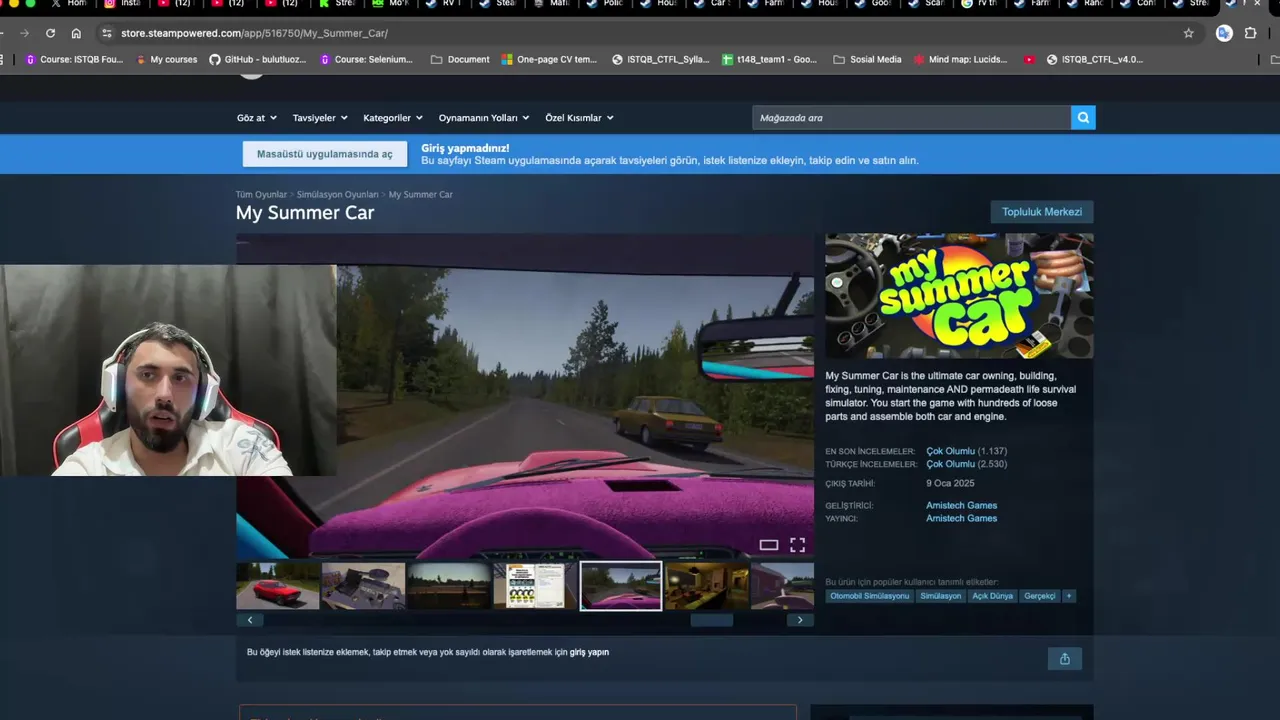1280x720 pixels.
Task: Go to Tüm Oyunlar breadcrumb link
Action: click(x=261, y=195)
